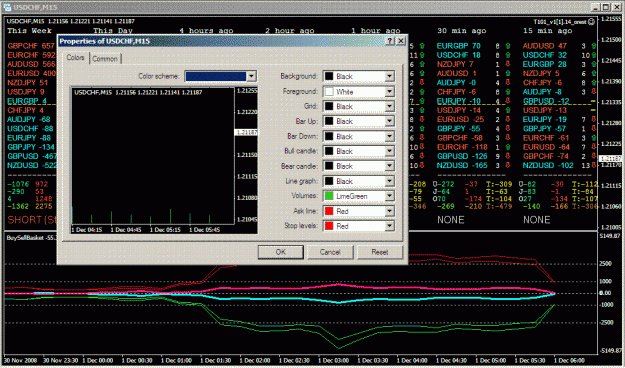Viewport: 625px width, 368px height.
Task: Click the 1.21187 price label in preview
Action: (x=246, y=132)
